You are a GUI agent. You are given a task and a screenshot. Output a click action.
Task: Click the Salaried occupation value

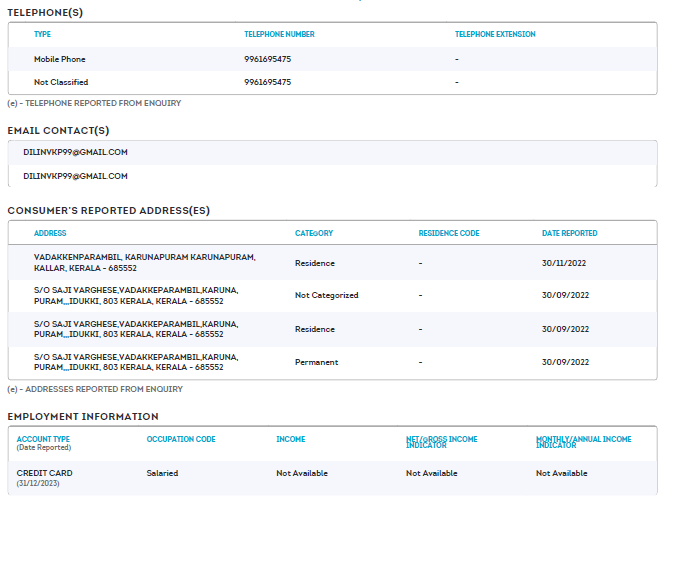(162, 473)
